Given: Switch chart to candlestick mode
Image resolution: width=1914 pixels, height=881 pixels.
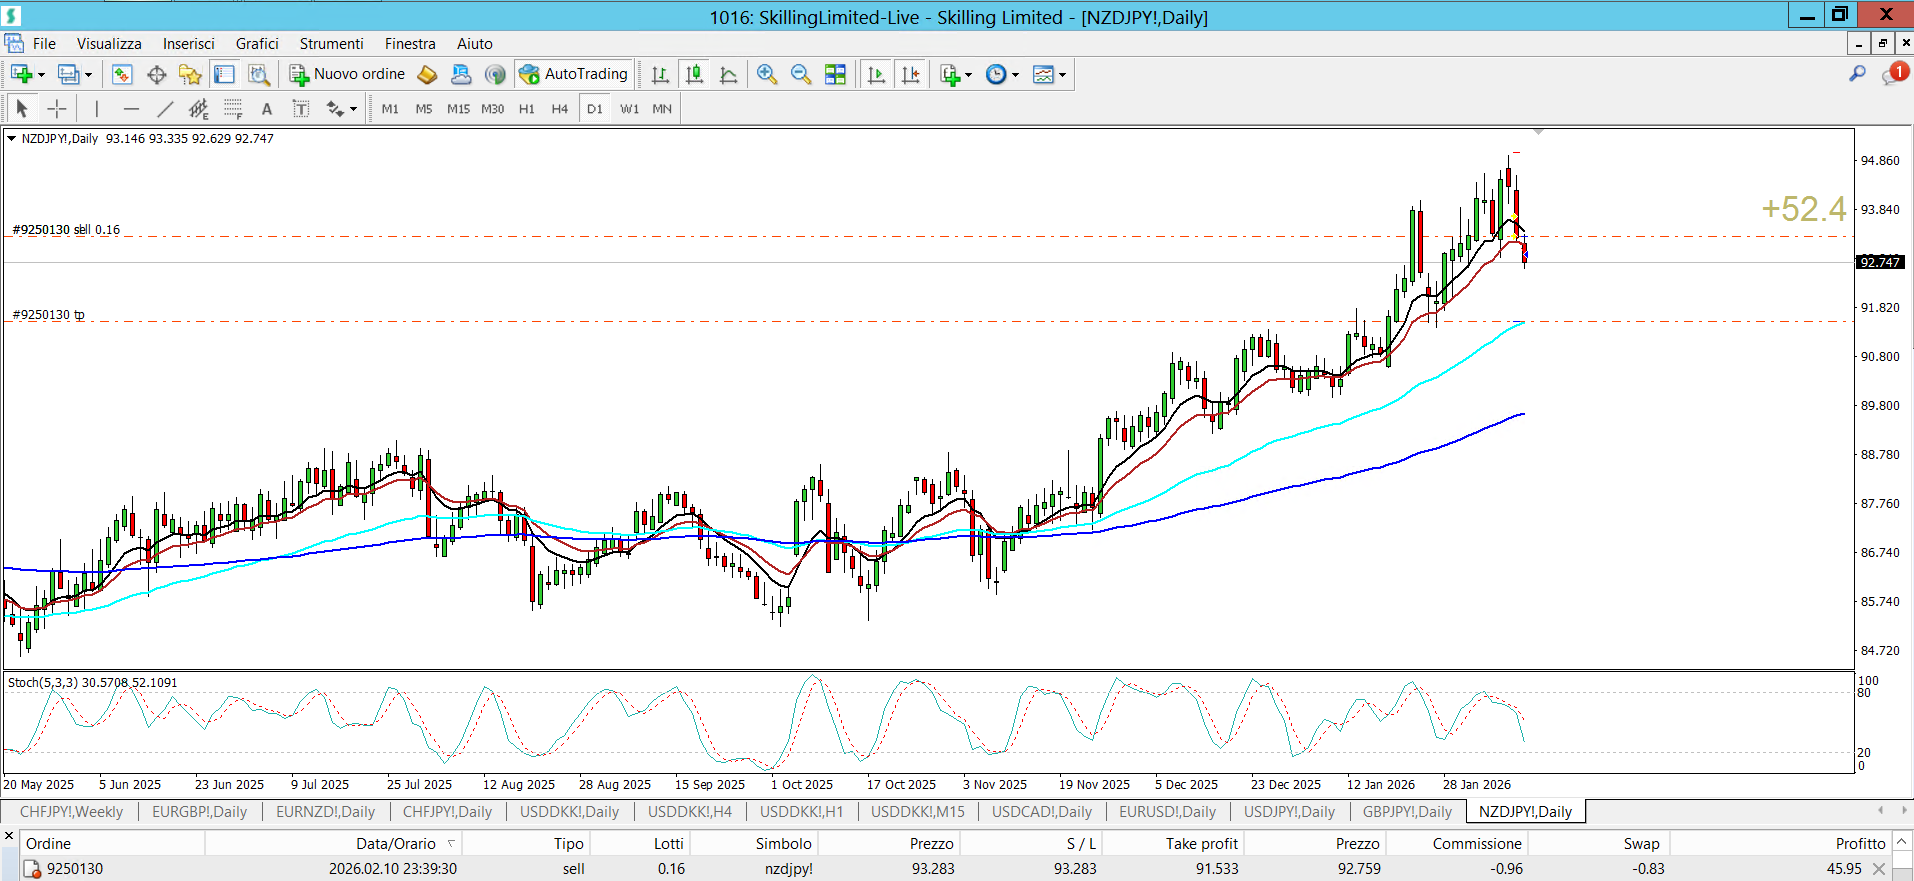Looking at the screenshot, I should pos(694,74).
